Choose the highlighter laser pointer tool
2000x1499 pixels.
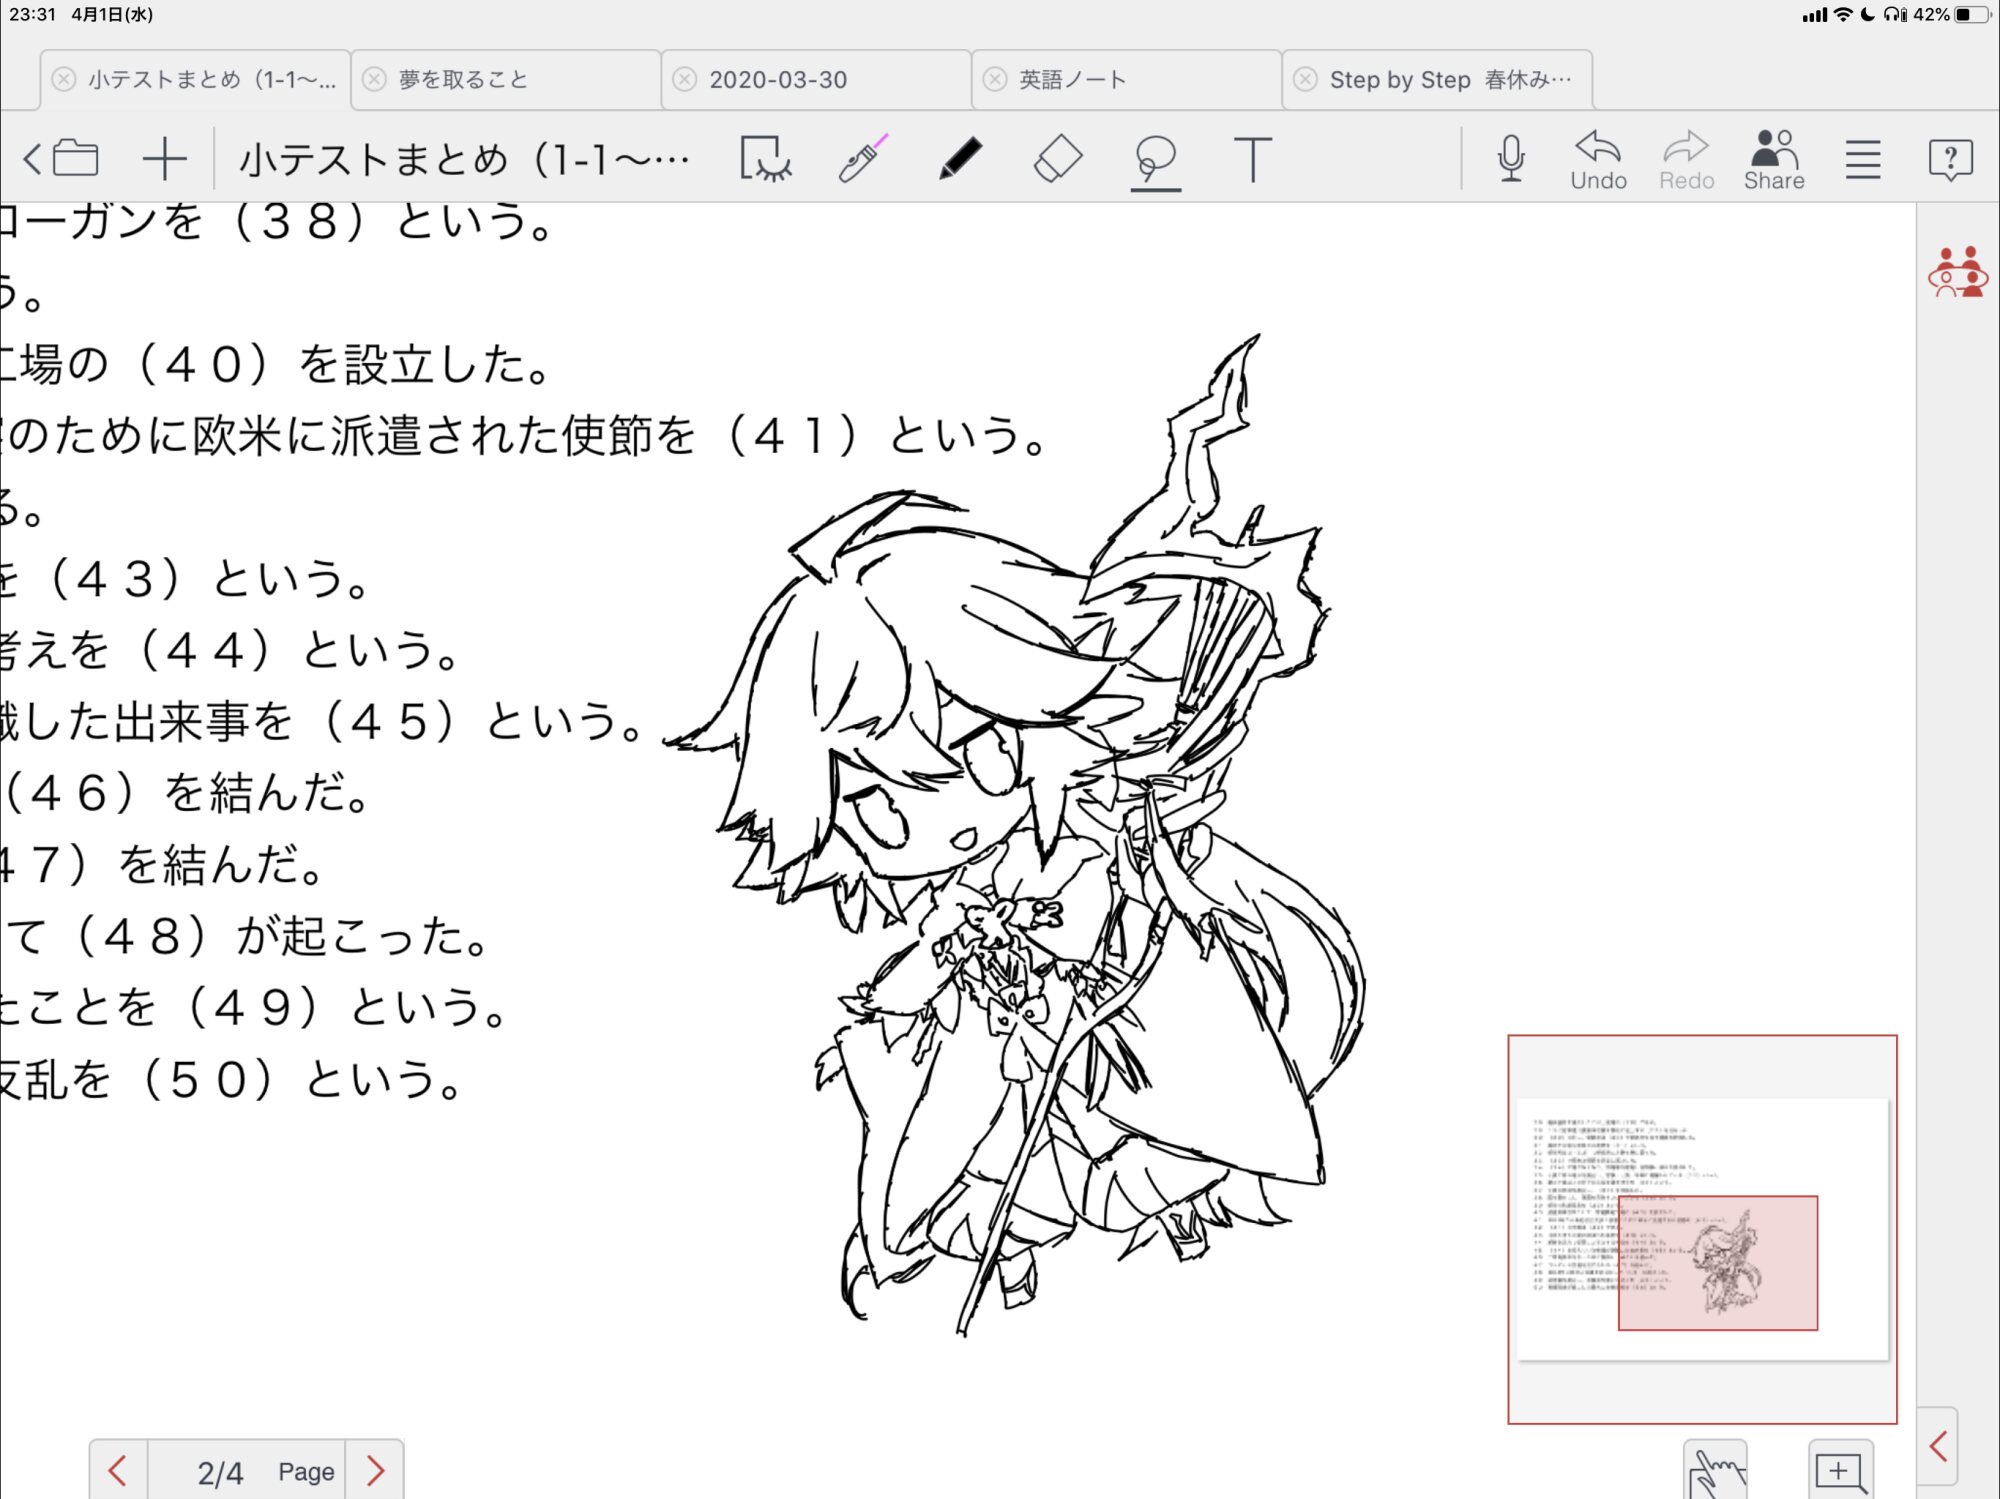[x=862, y=160]
